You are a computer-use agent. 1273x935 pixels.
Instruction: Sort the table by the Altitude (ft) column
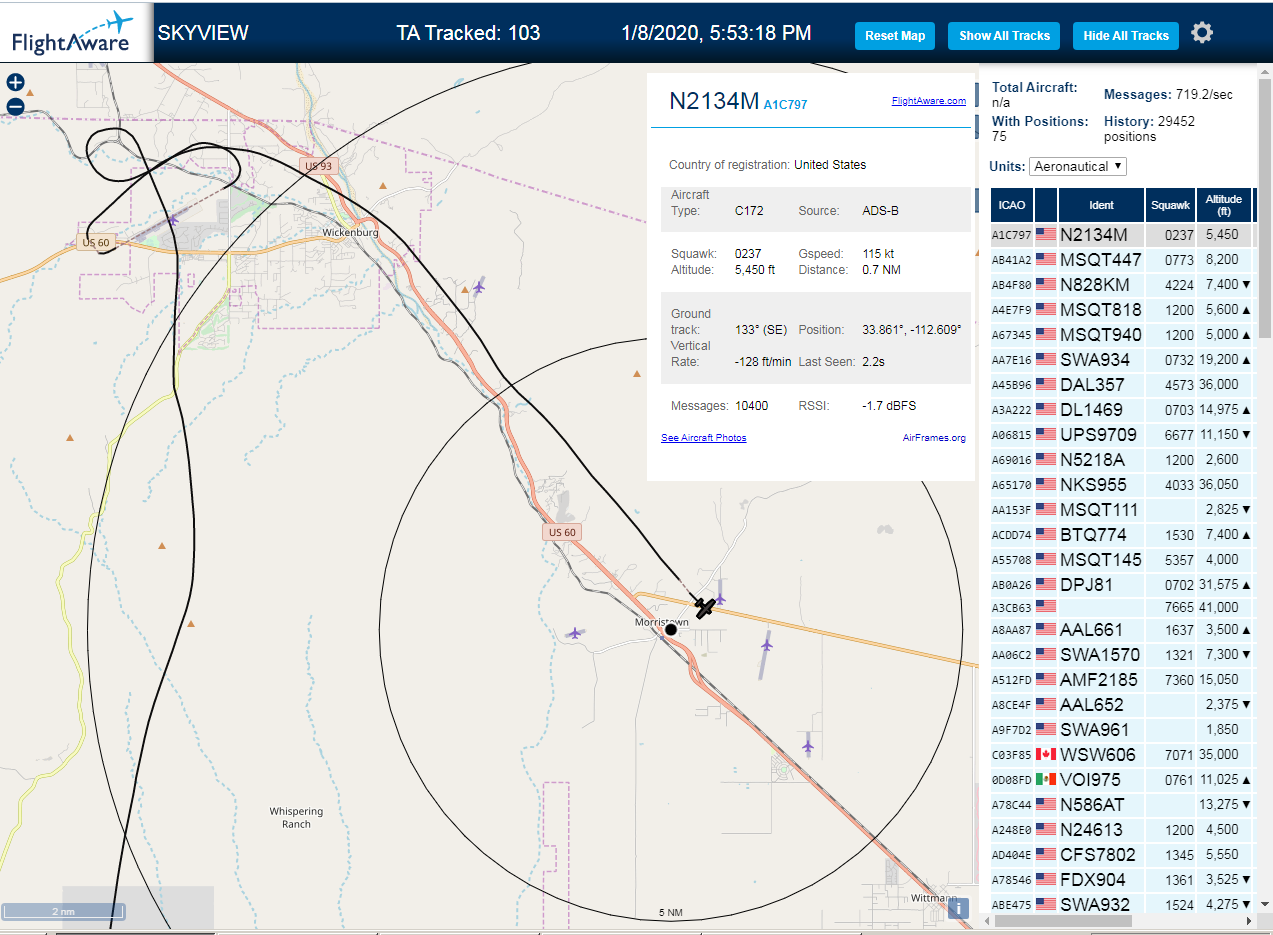1223,205
